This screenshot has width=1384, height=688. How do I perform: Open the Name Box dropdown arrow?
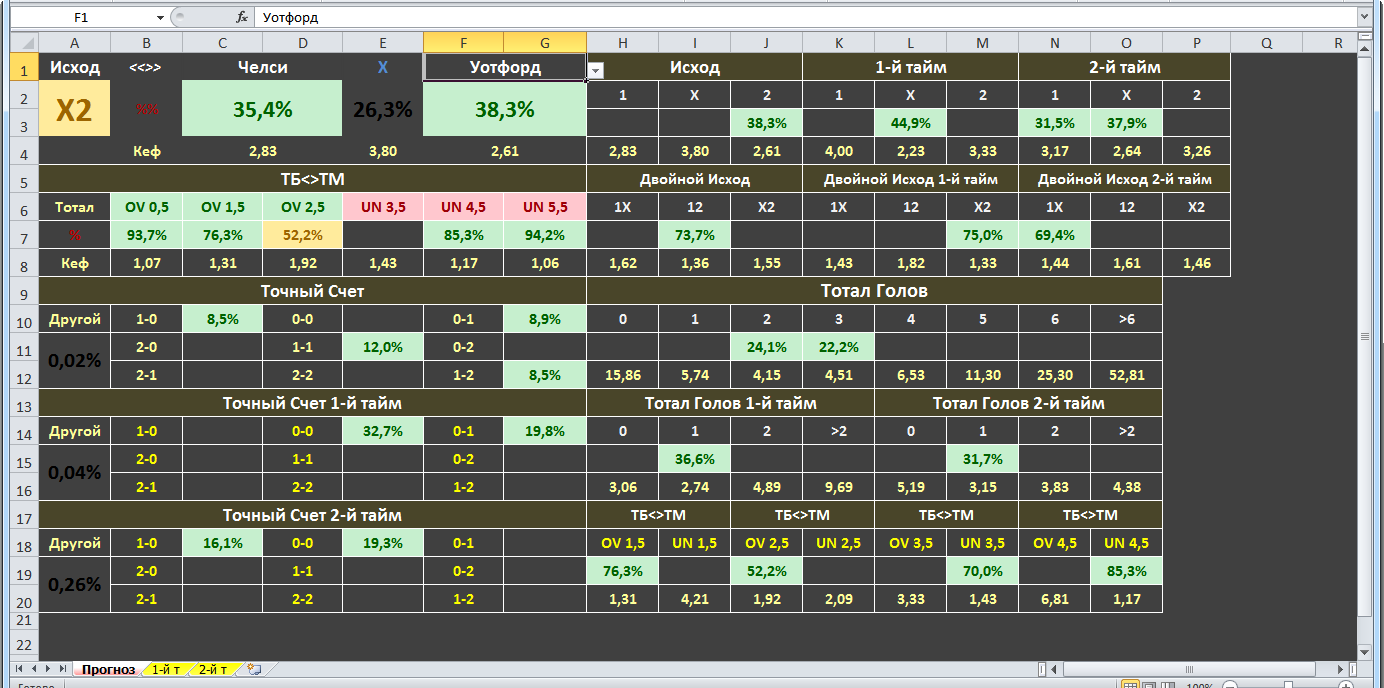160,18
